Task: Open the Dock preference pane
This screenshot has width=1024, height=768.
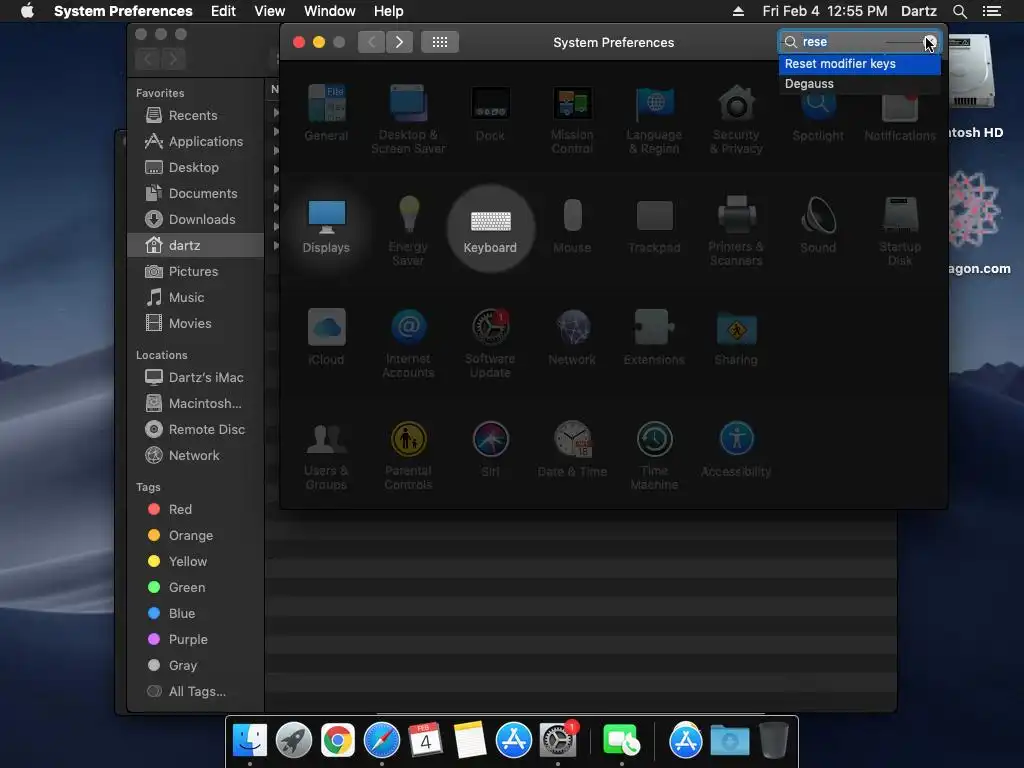Action: point(490,113)
